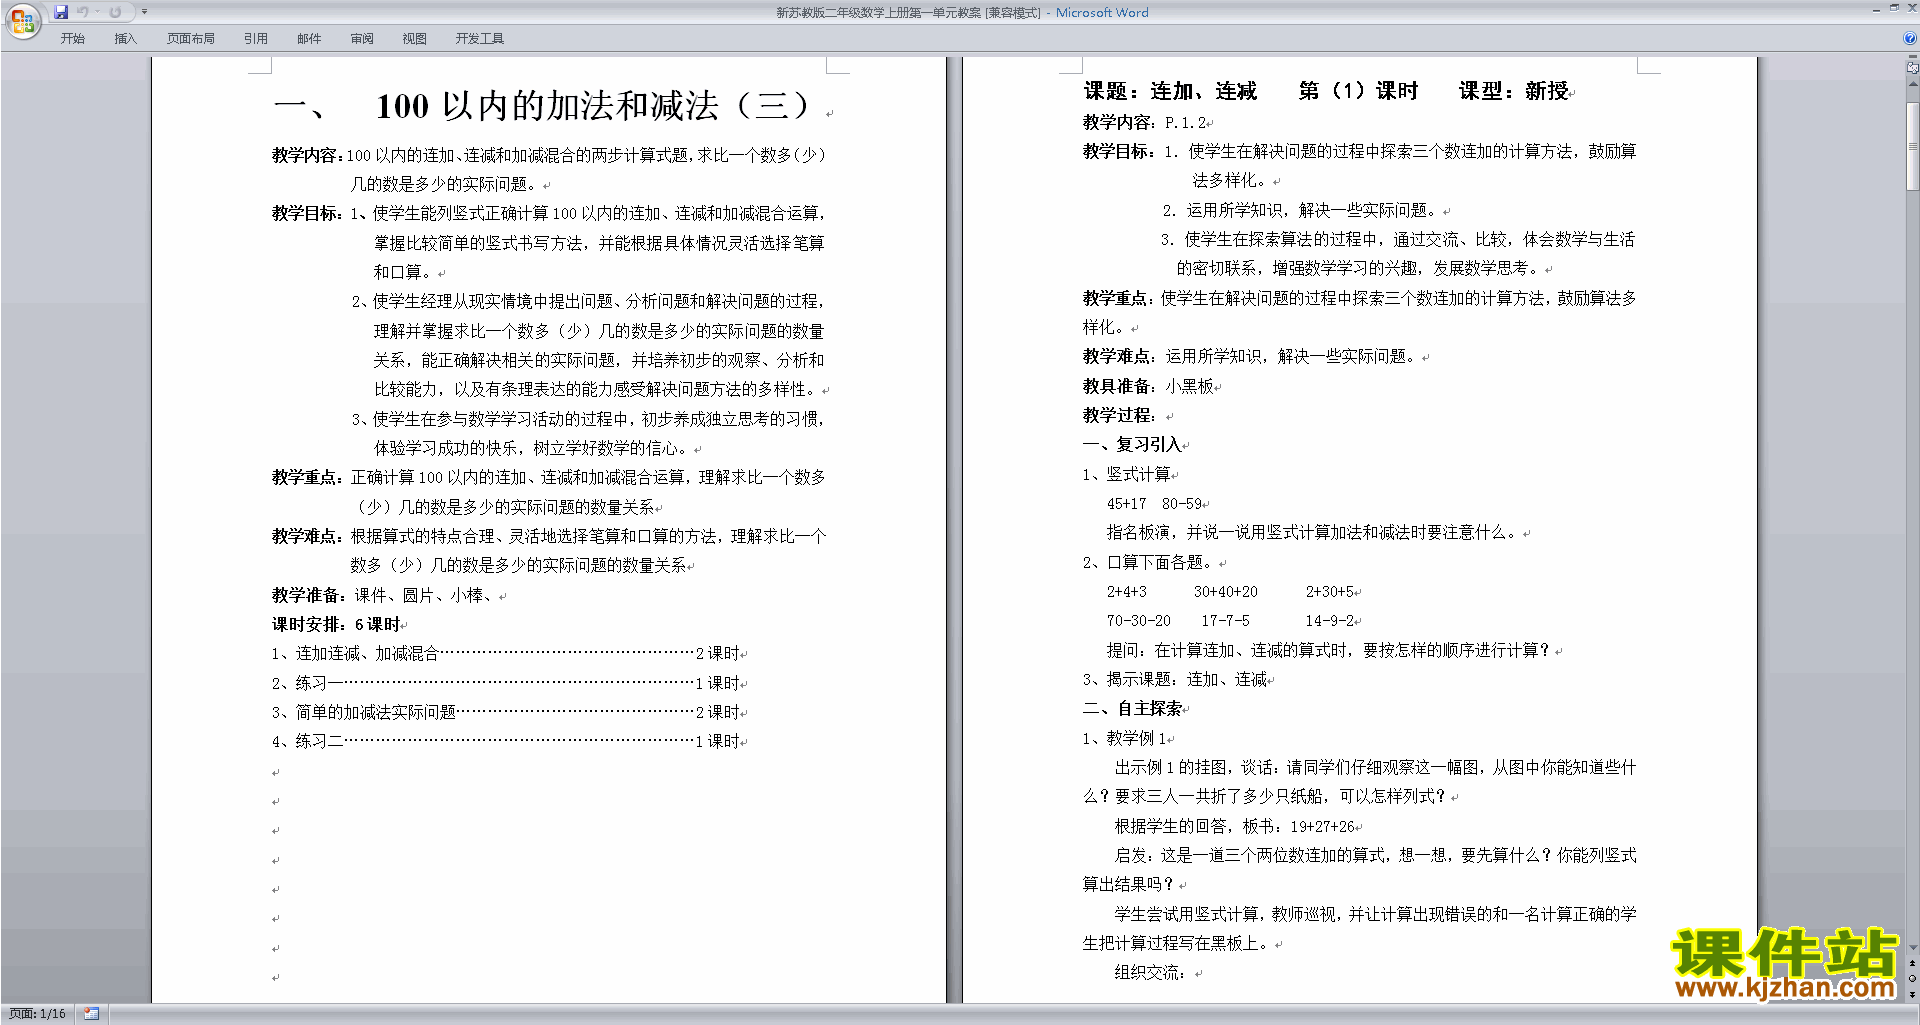Click the text 组织交流：

(x=1150, y=973)
